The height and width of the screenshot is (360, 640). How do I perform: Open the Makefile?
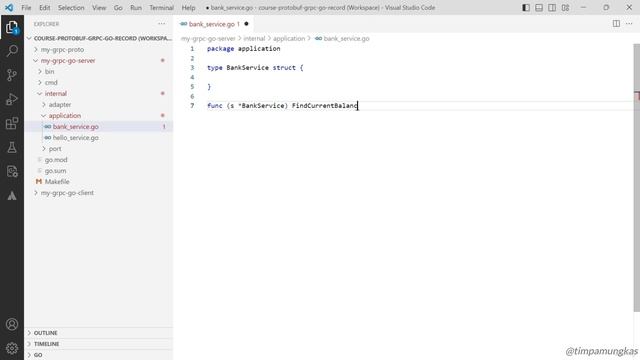click(x=99, y=182)
